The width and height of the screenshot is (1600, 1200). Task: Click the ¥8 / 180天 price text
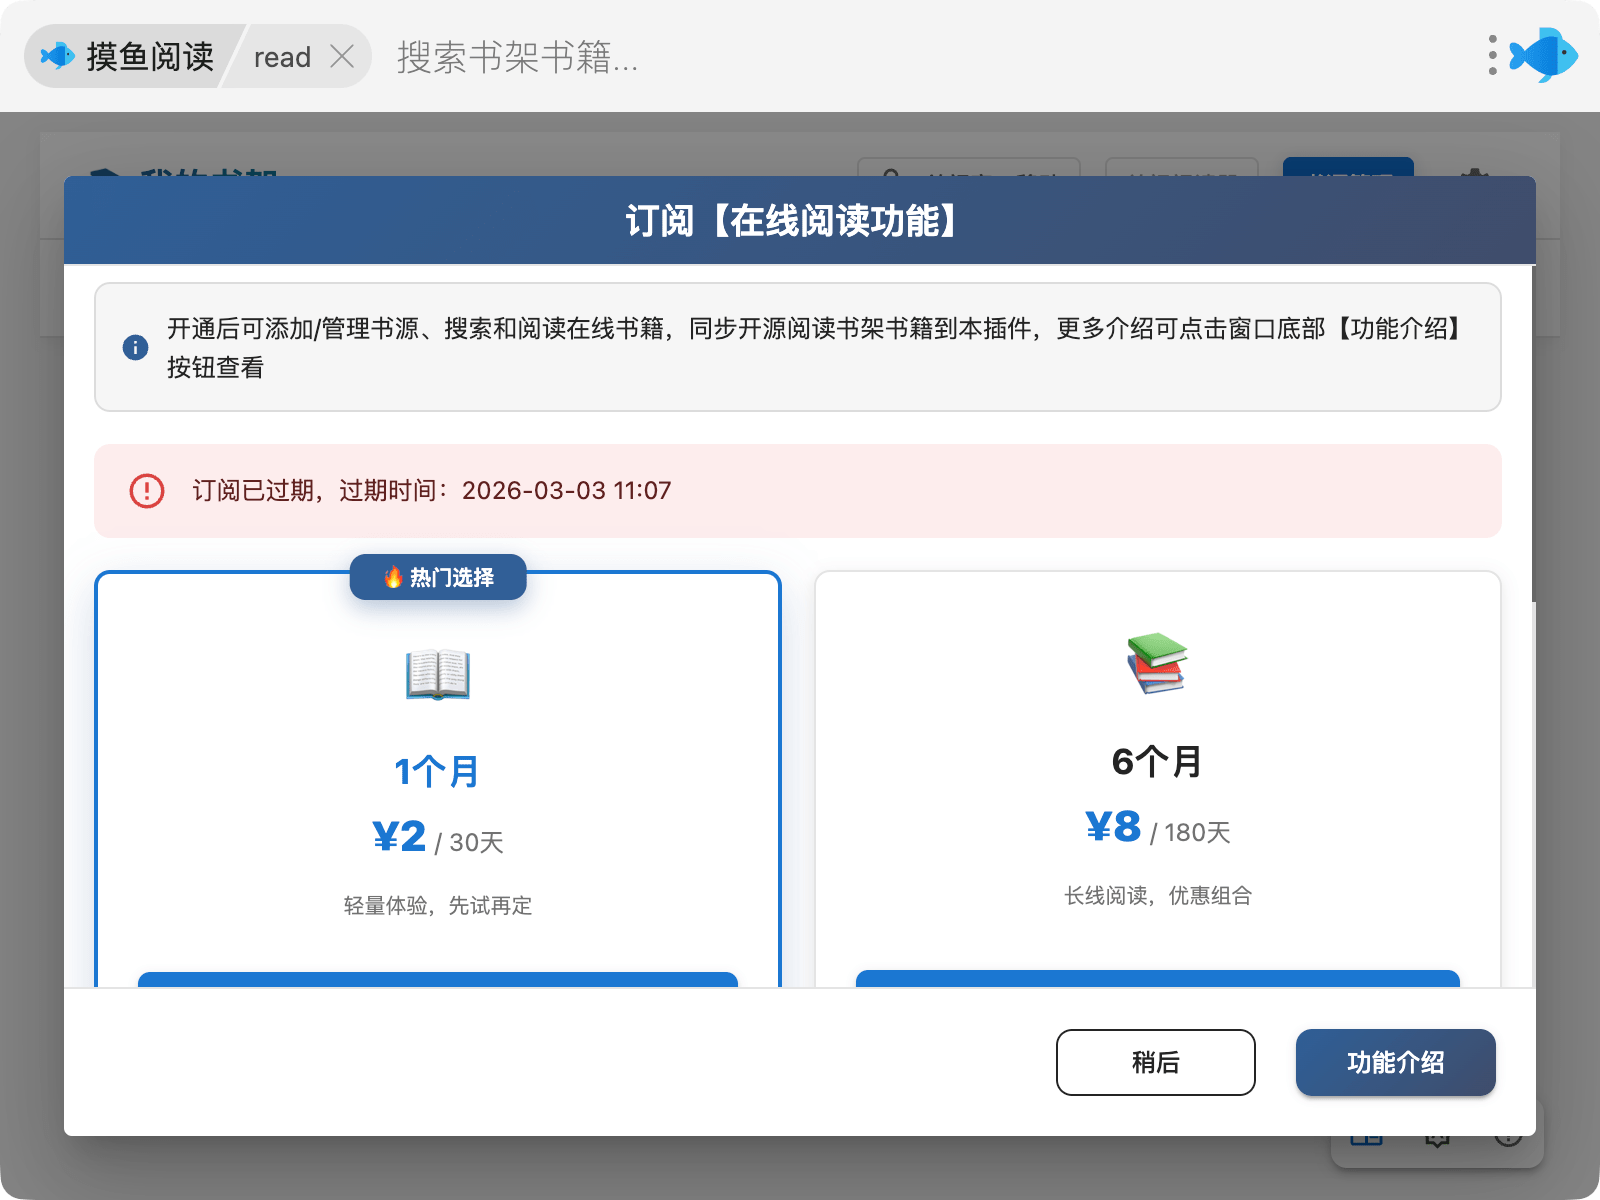click(x=1158, y=828)
